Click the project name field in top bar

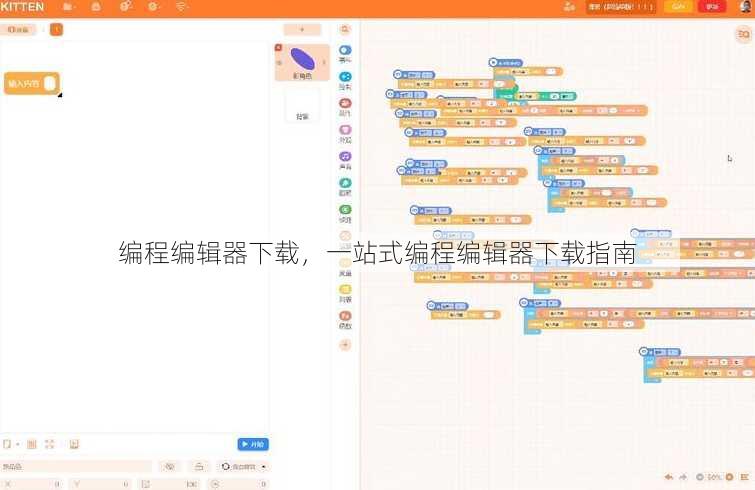[x=621, y=7]
